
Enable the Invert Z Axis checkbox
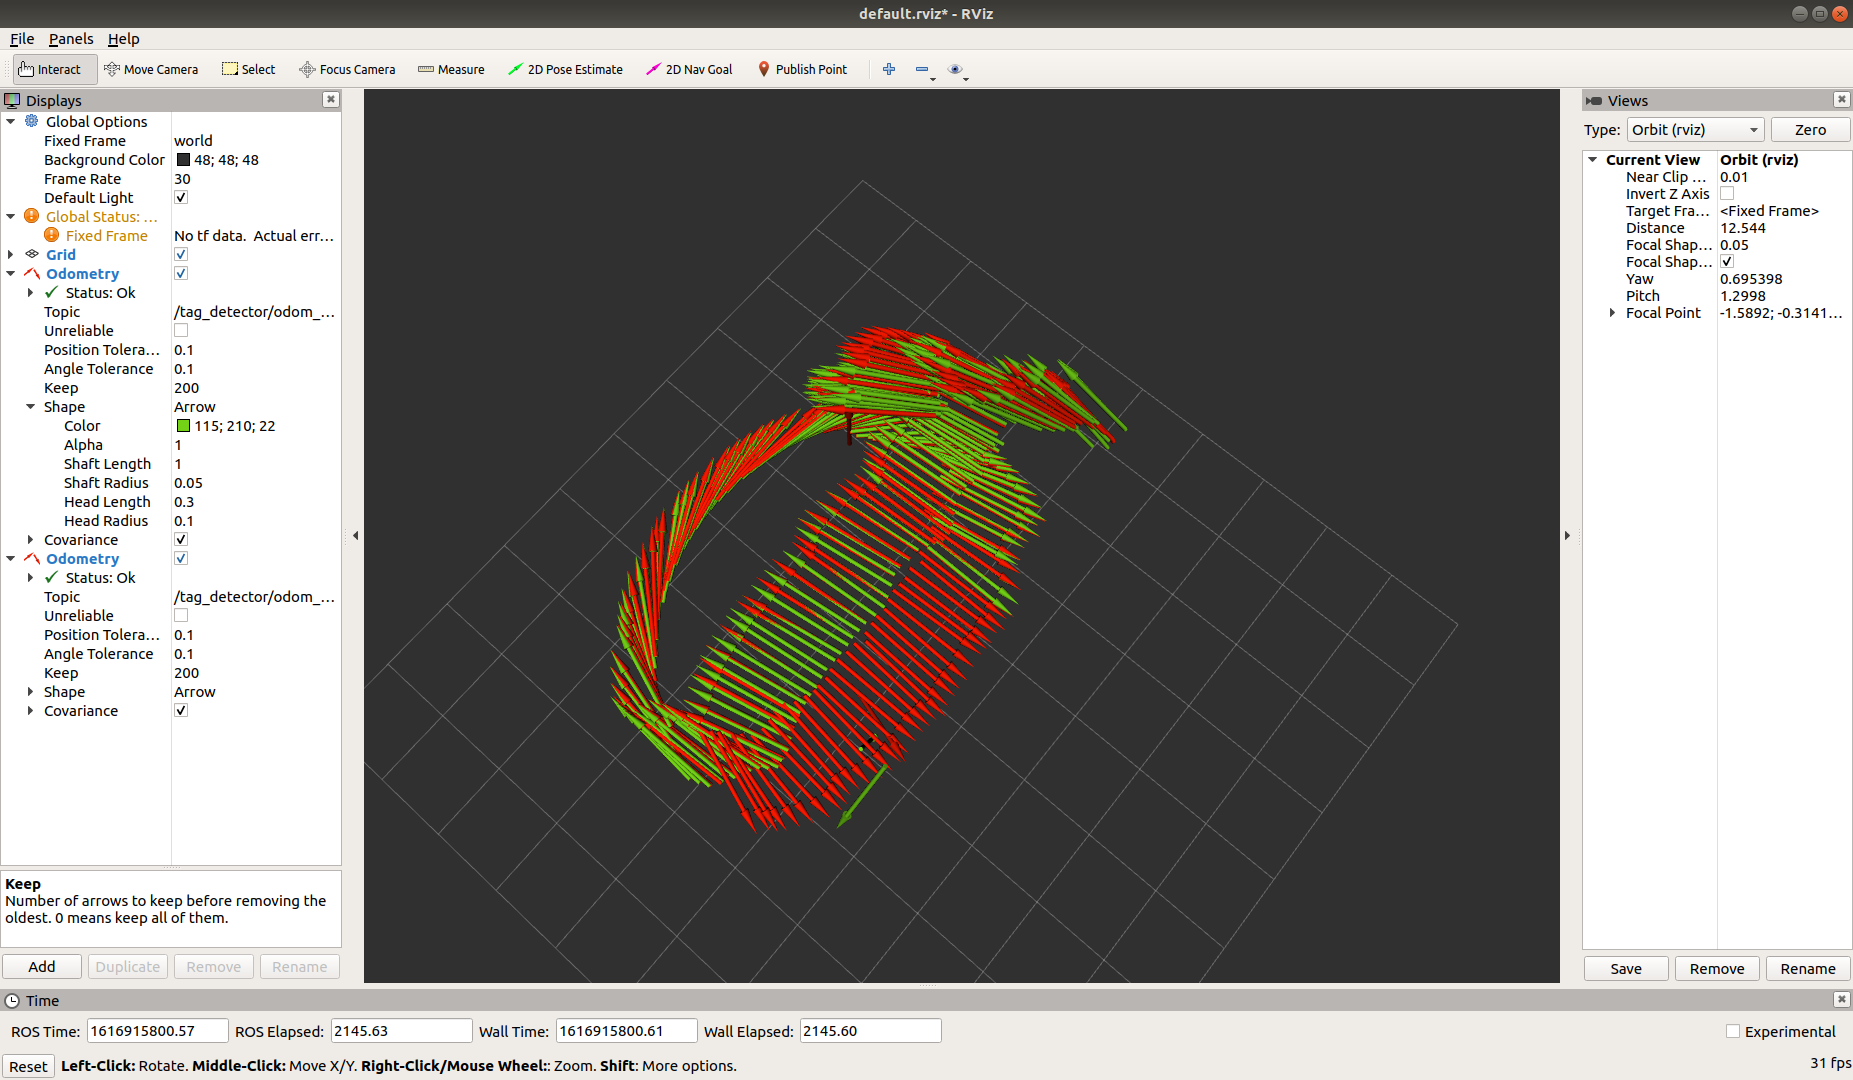pyautogui.click(x=1727, y=193)
